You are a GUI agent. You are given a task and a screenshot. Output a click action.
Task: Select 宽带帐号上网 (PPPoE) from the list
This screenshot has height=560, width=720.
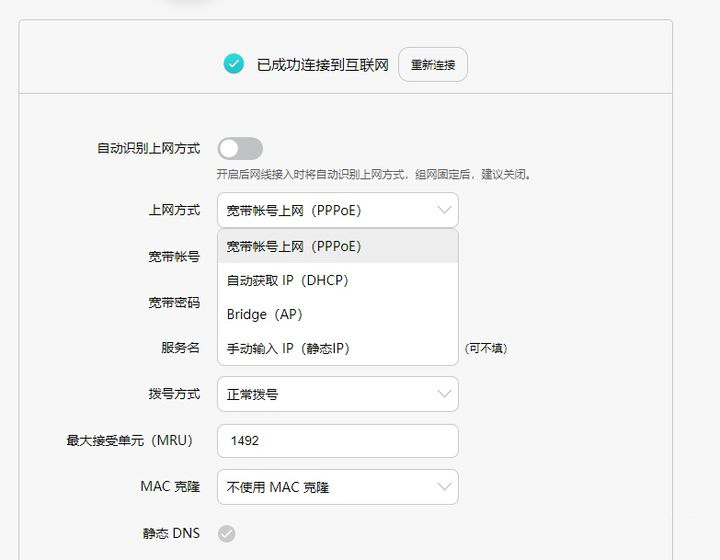tap(294, 246)
